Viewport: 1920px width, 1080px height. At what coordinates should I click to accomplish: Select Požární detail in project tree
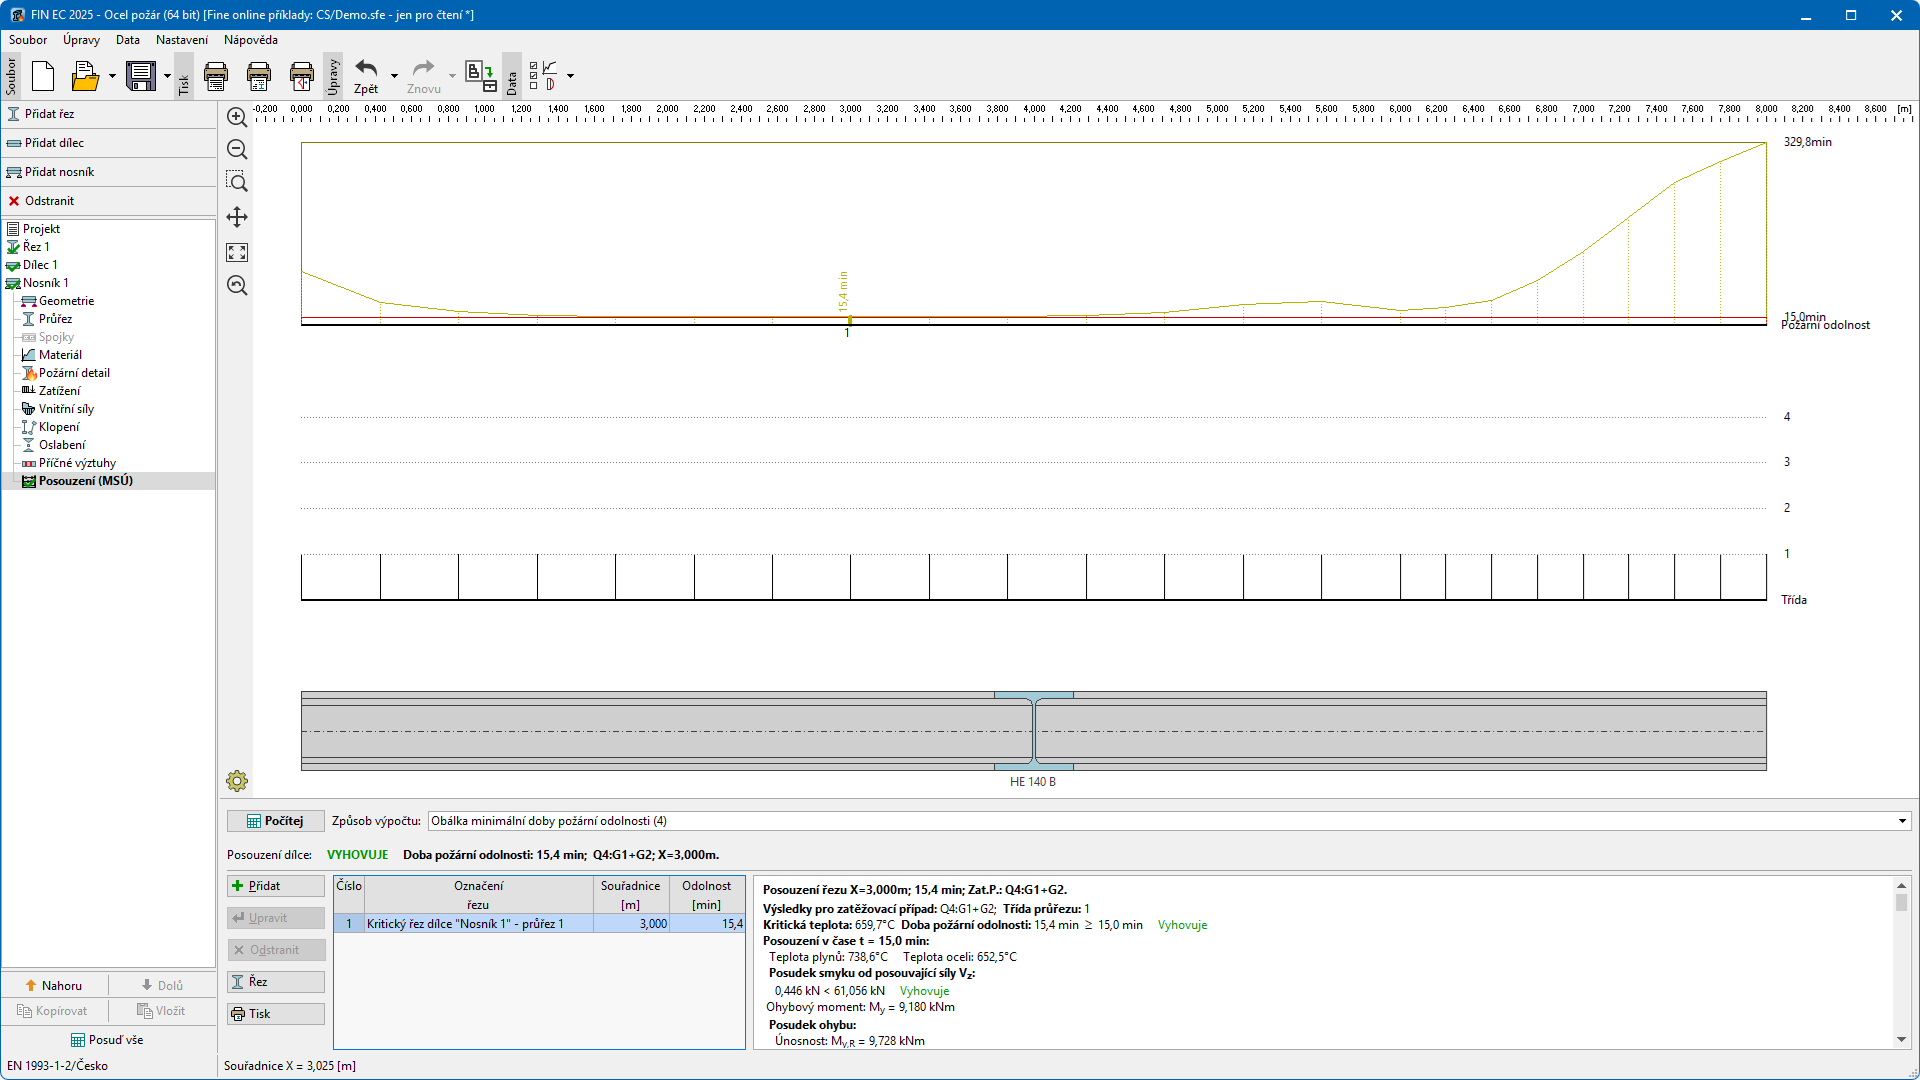[74, 373]
